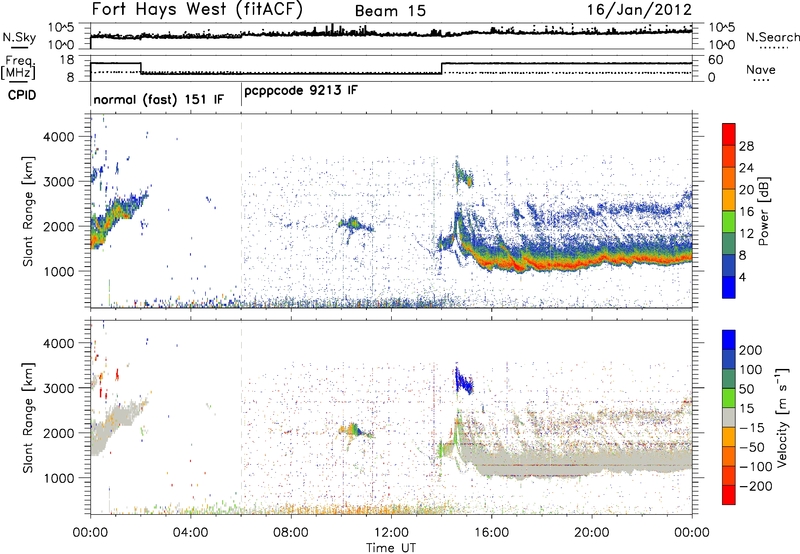Click the 'Fort Hays West (fitACF)' title
The height and width of the screenshot is (554, 800).
point(197,10)
